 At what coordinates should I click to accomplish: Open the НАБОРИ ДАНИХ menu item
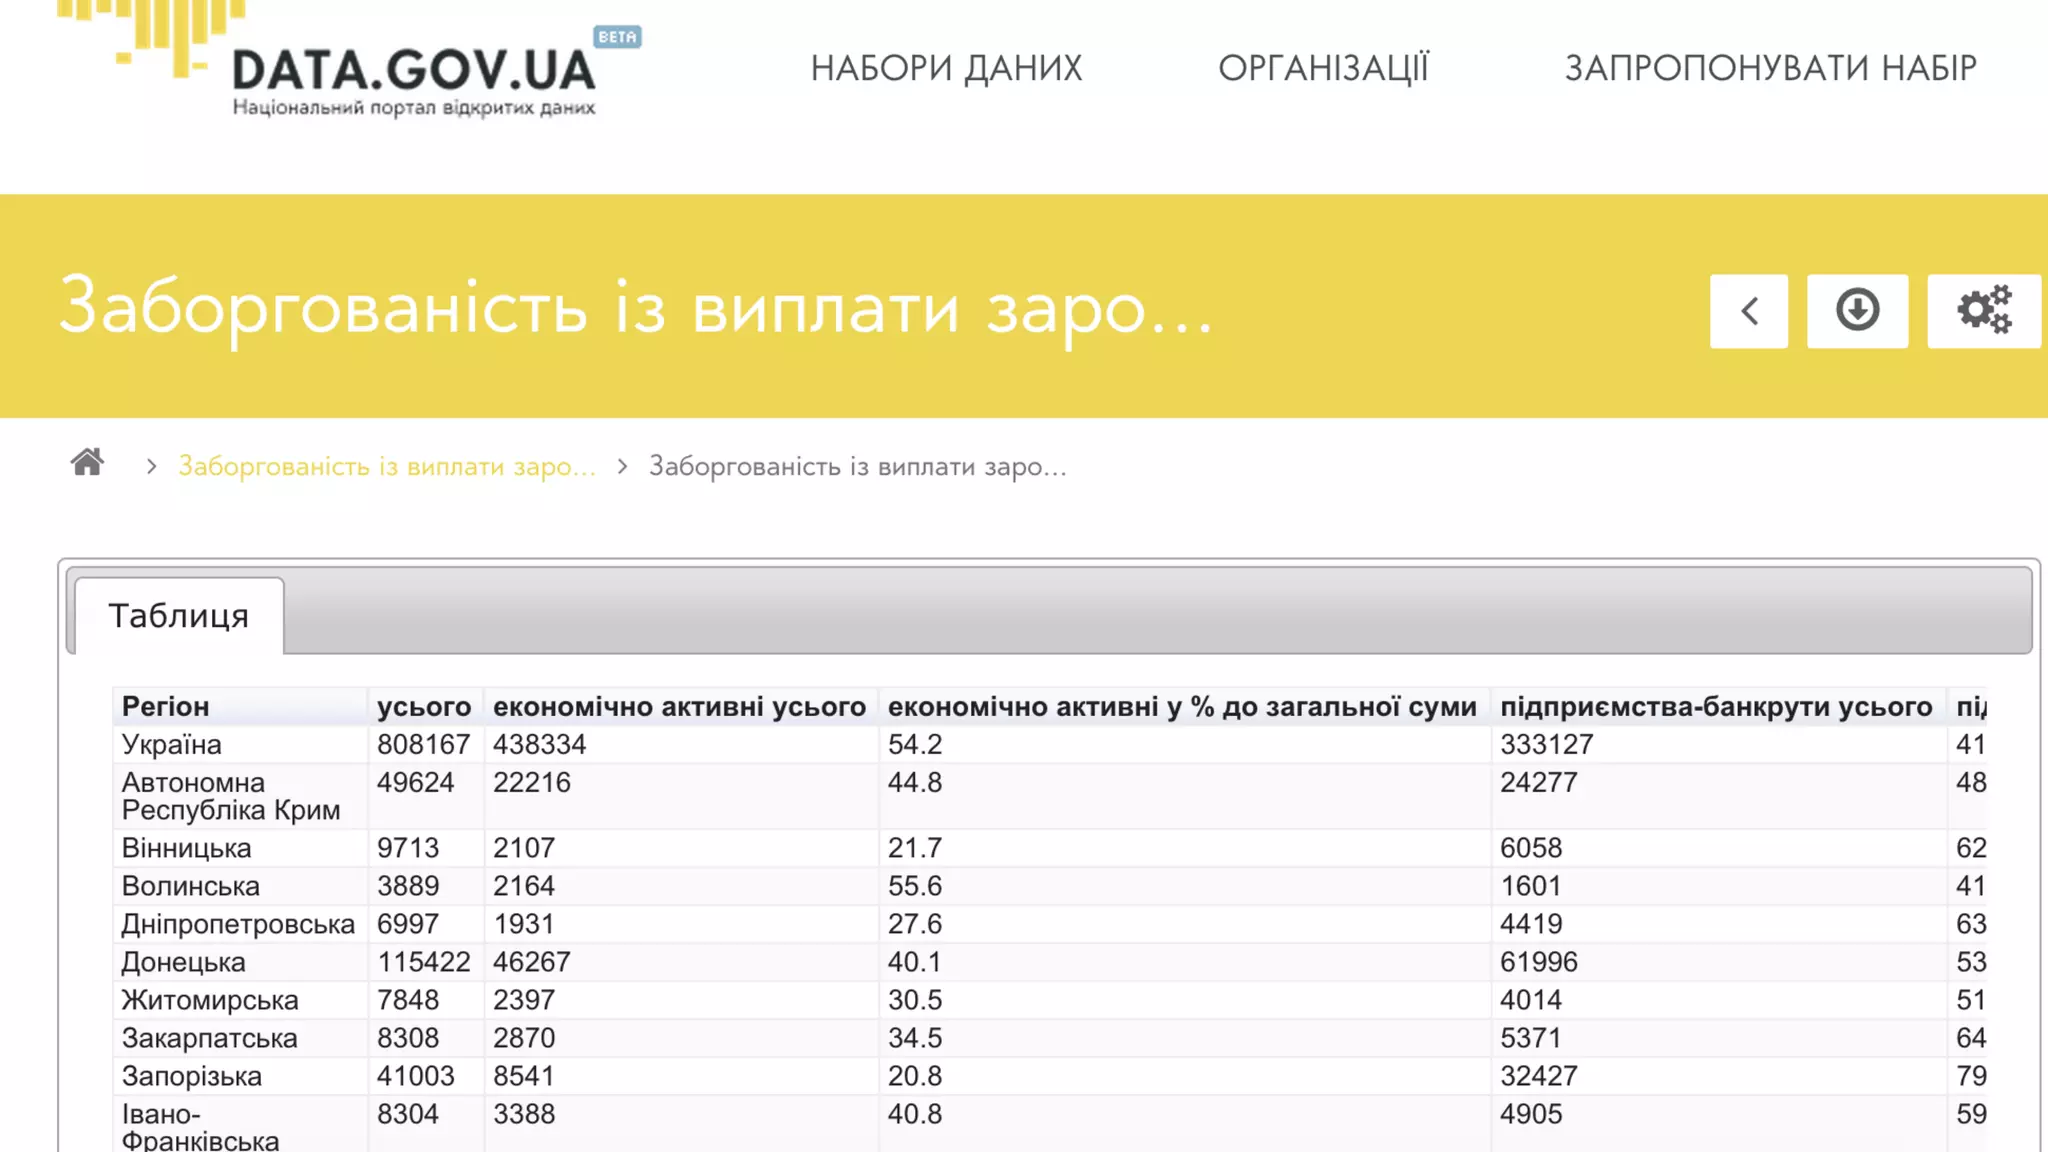(946, 68)
